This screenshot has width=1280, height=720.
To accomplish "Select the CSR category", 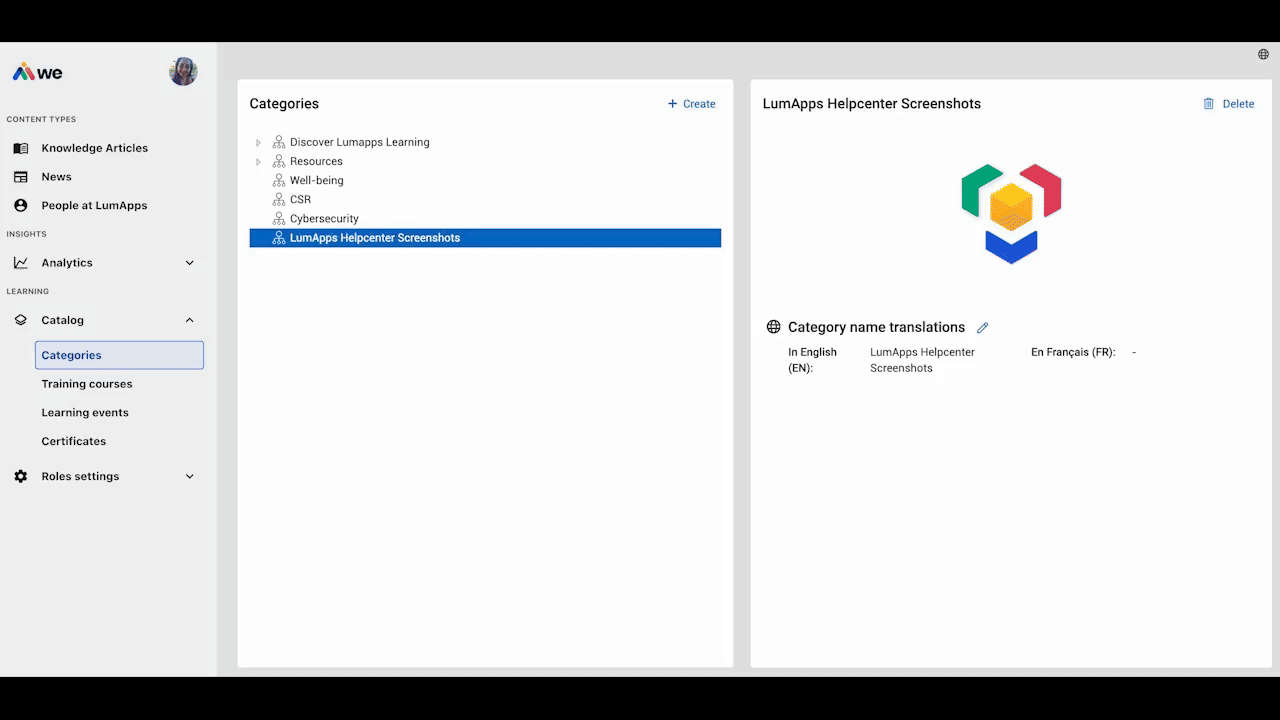I will pos(300,199).
